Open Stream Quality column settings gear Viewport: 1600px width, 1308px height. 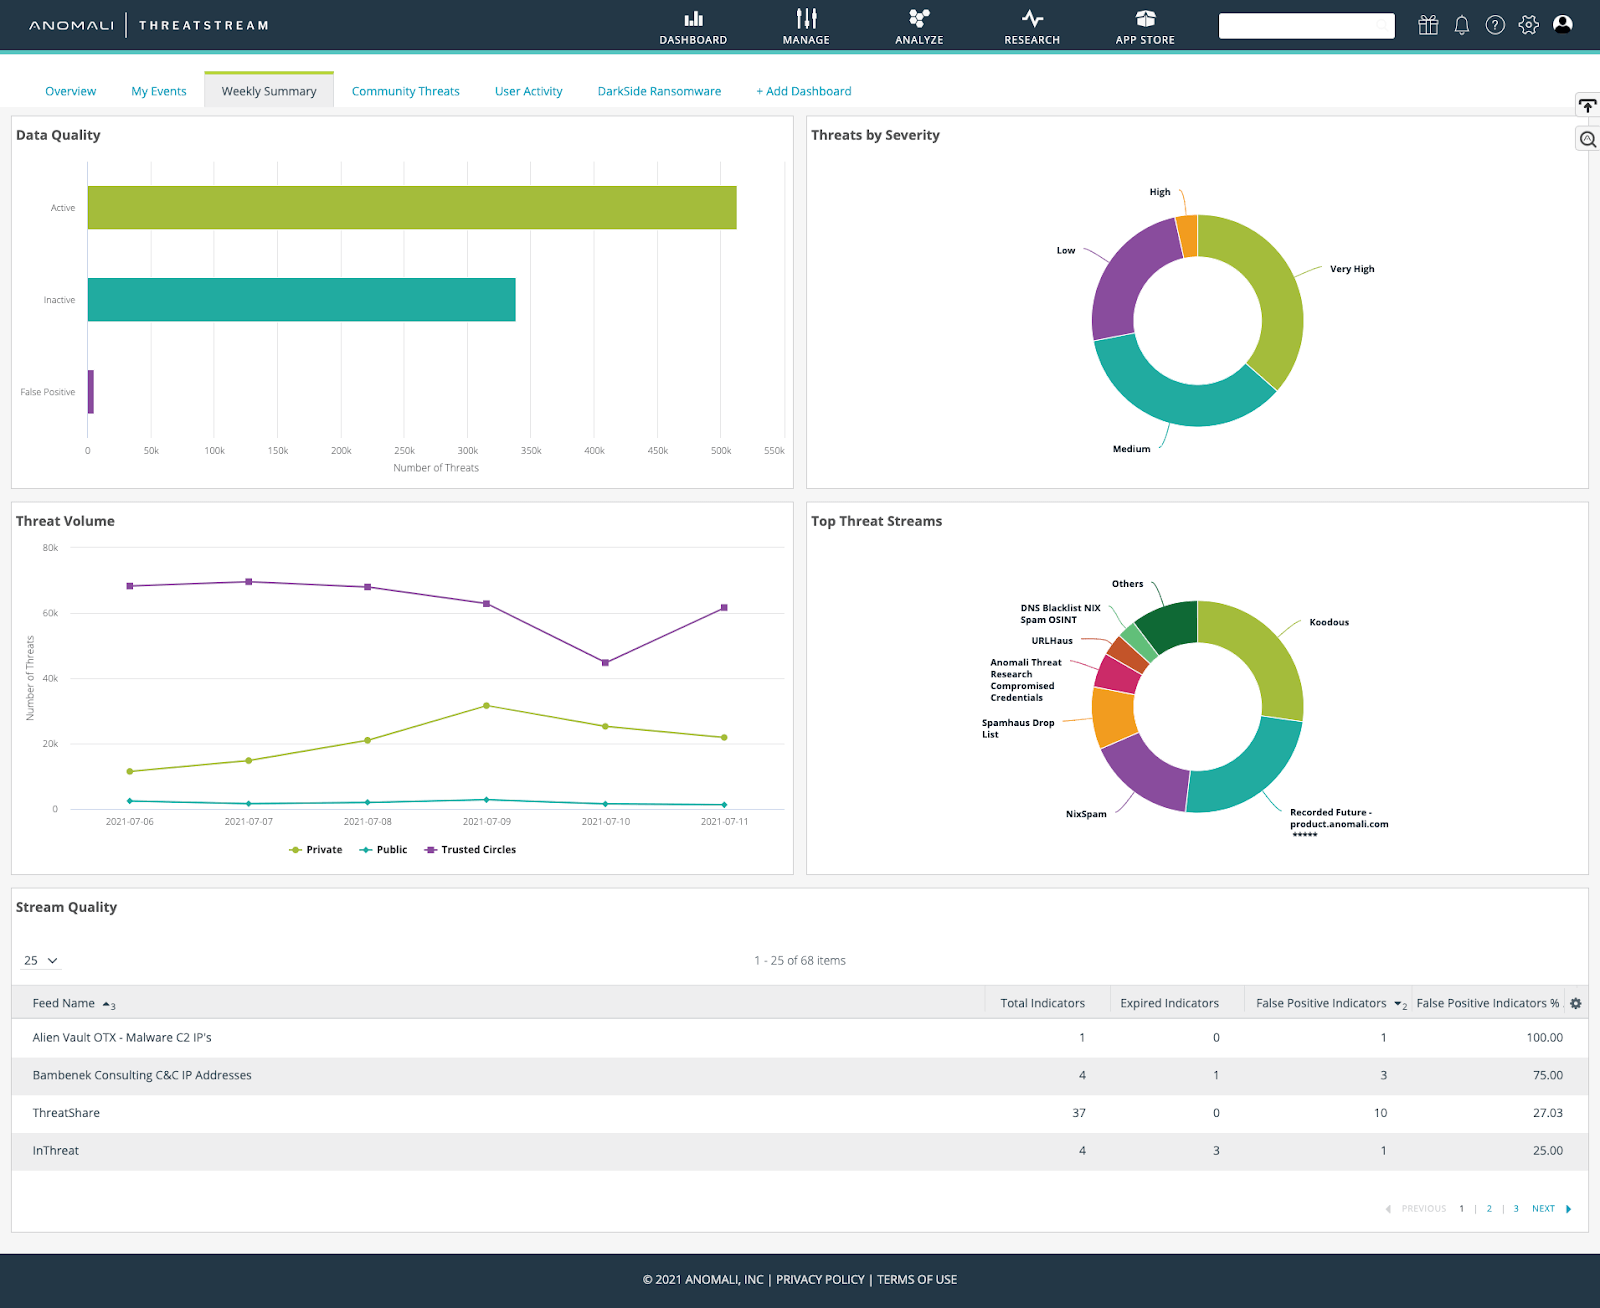coord(1575,1002)
